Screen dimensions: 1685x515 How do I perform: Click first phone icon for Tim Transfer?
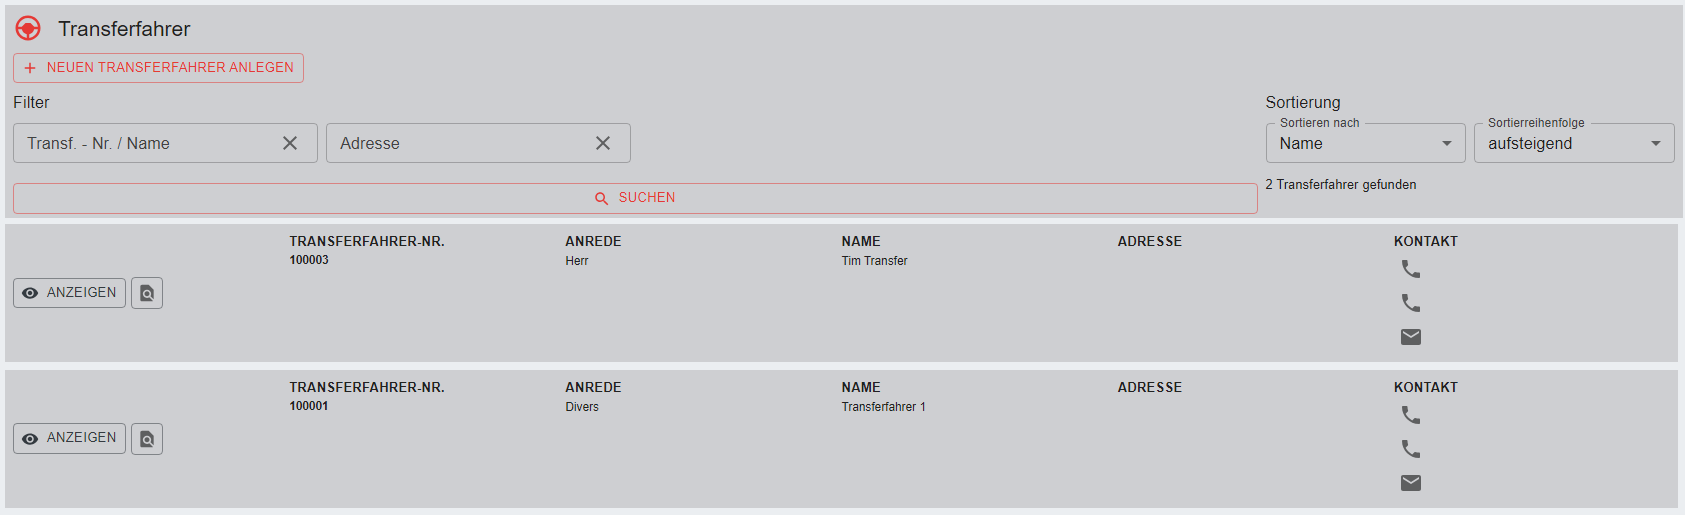coord(1410,269)
